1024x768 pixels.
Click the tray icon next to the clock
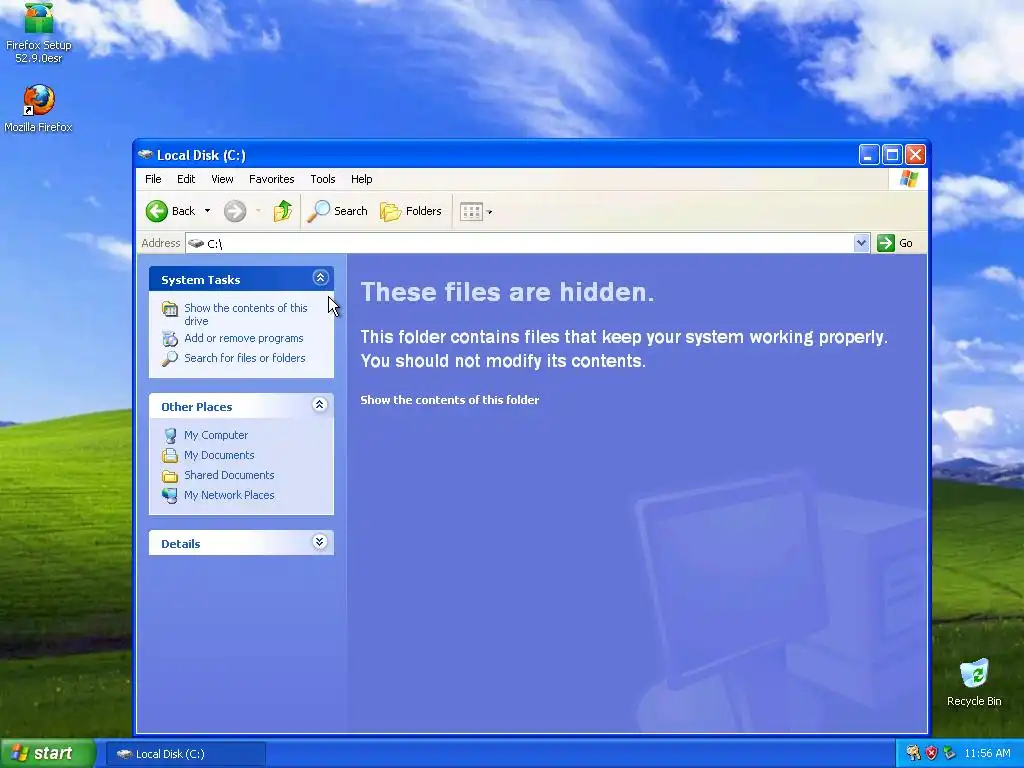coord(950,753)
